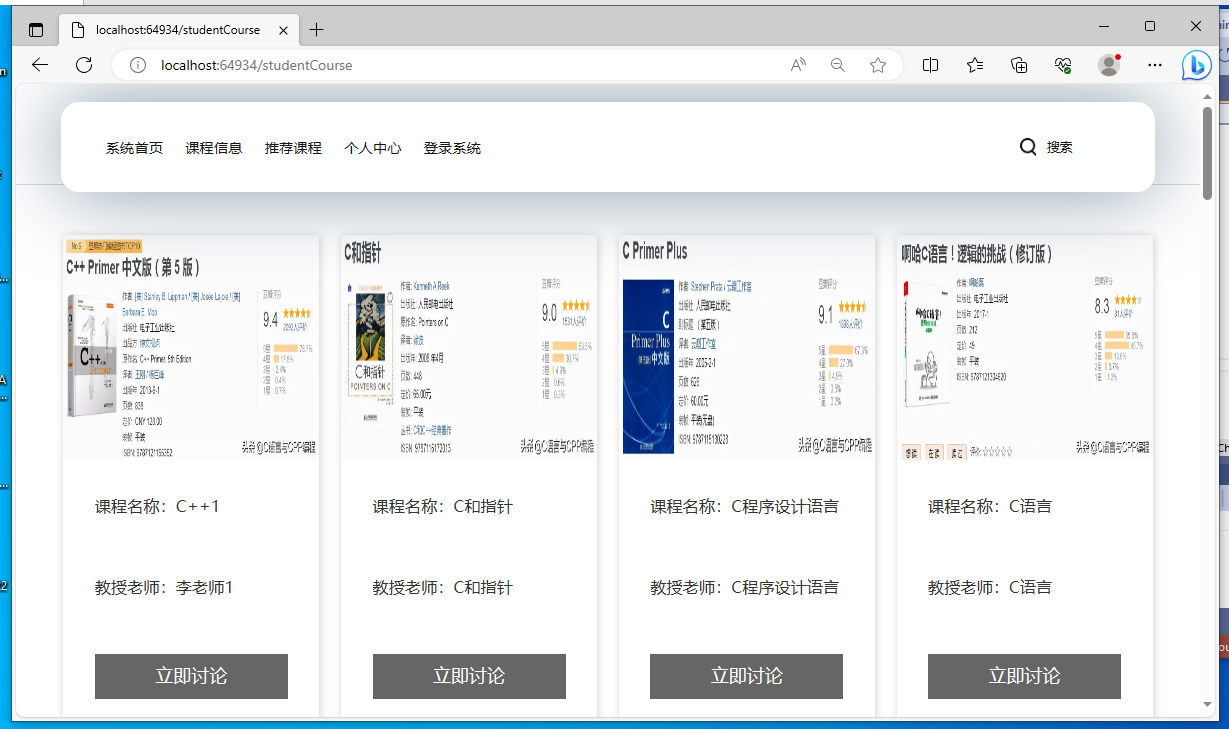Open 登录系统 menu item
Viewport: 1229px width, 729px height.
pyautogui.click(x=452, y=148)
